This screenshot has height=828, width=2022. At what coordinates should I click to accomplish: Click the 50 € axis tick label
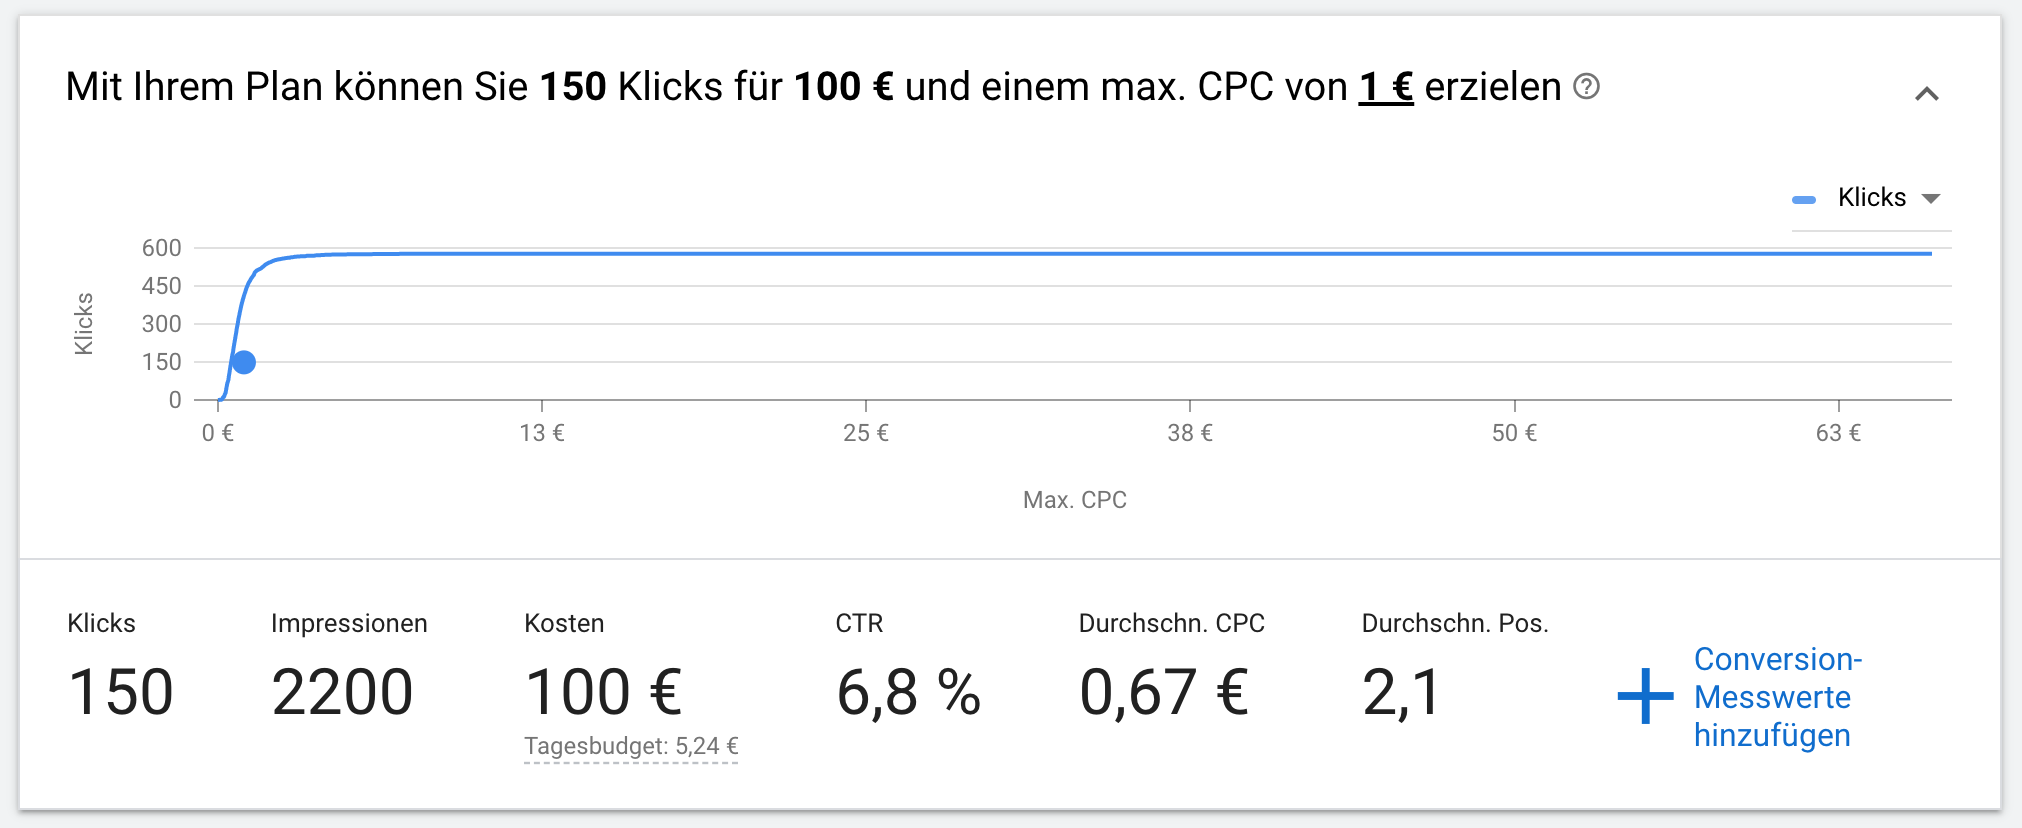click(x=1514, y=433)
